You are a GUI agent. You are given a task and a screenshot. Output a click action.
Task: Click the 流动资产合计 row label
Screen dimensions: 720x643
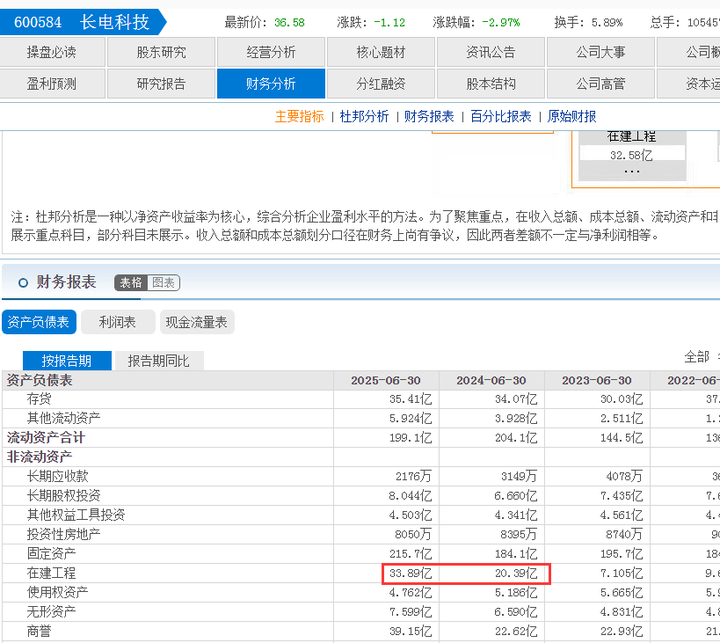pyautogui.click(x=46, y=438)
